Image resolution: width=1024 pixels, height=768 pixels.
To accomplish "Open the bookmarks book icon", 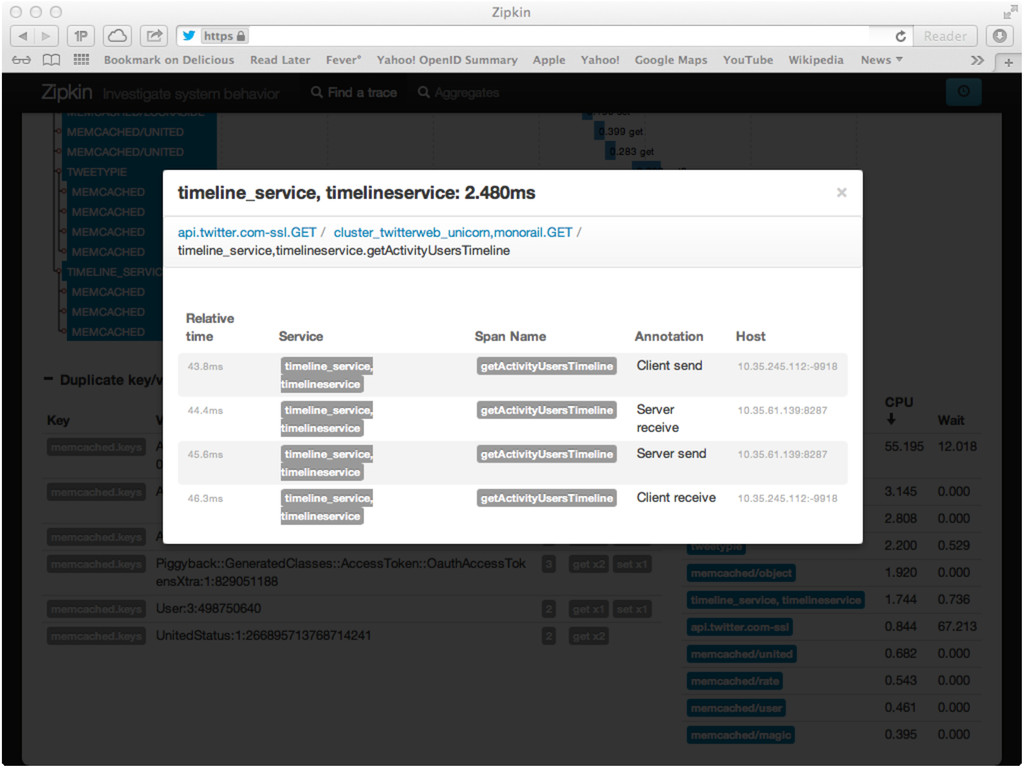I will click(x=51, y=60).
